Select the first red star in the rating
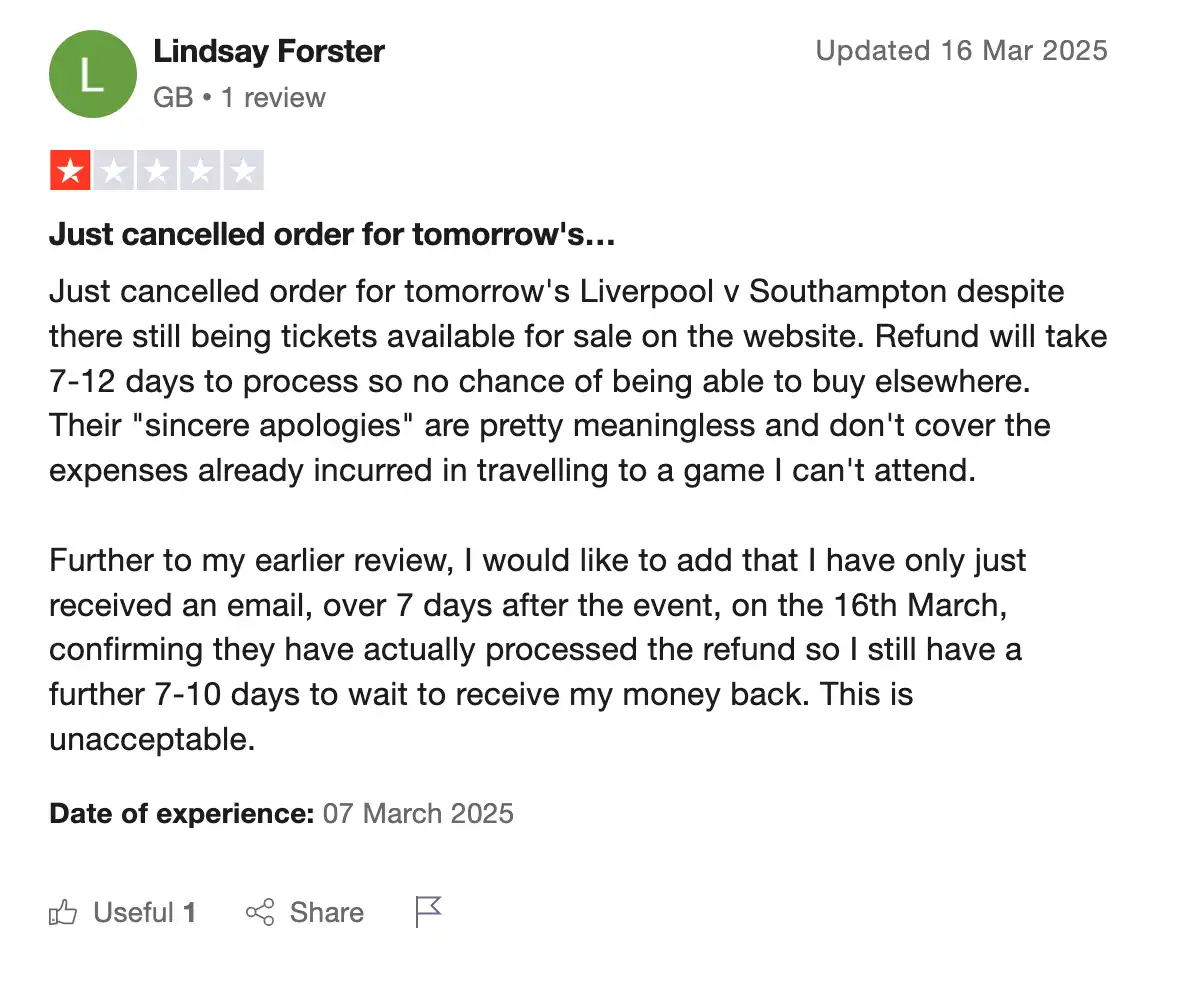The image size is (1200, 993). [69, 169]
